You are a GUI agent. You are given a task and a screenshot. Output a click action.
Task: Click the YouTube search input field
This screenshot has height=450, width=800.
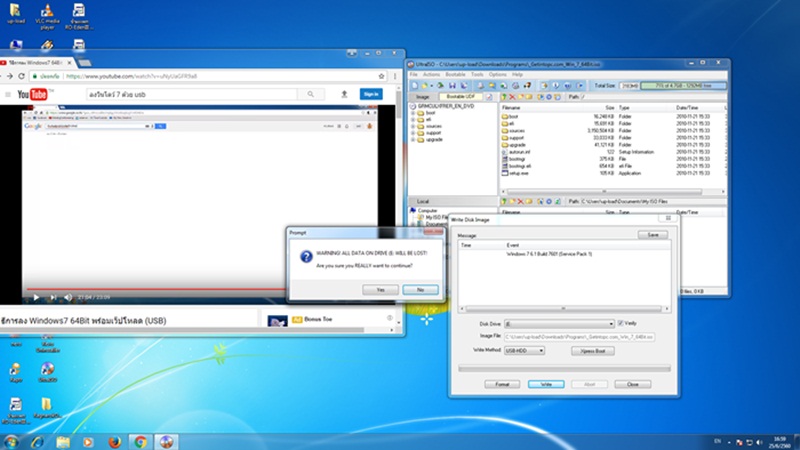[x=192, y=94]
